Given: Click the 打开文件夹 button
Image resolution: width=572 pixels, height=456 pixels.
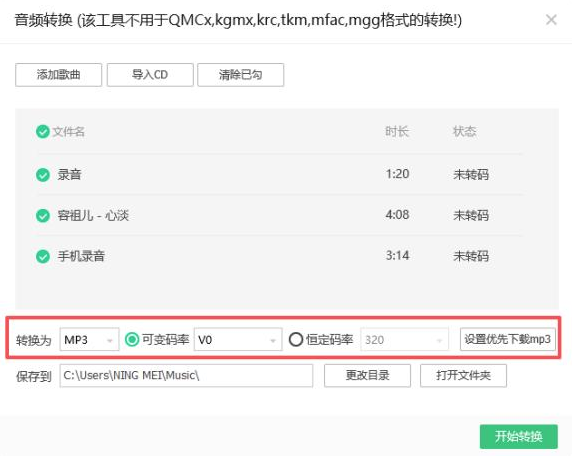Looking at the screenshot, I should point(463,375).
